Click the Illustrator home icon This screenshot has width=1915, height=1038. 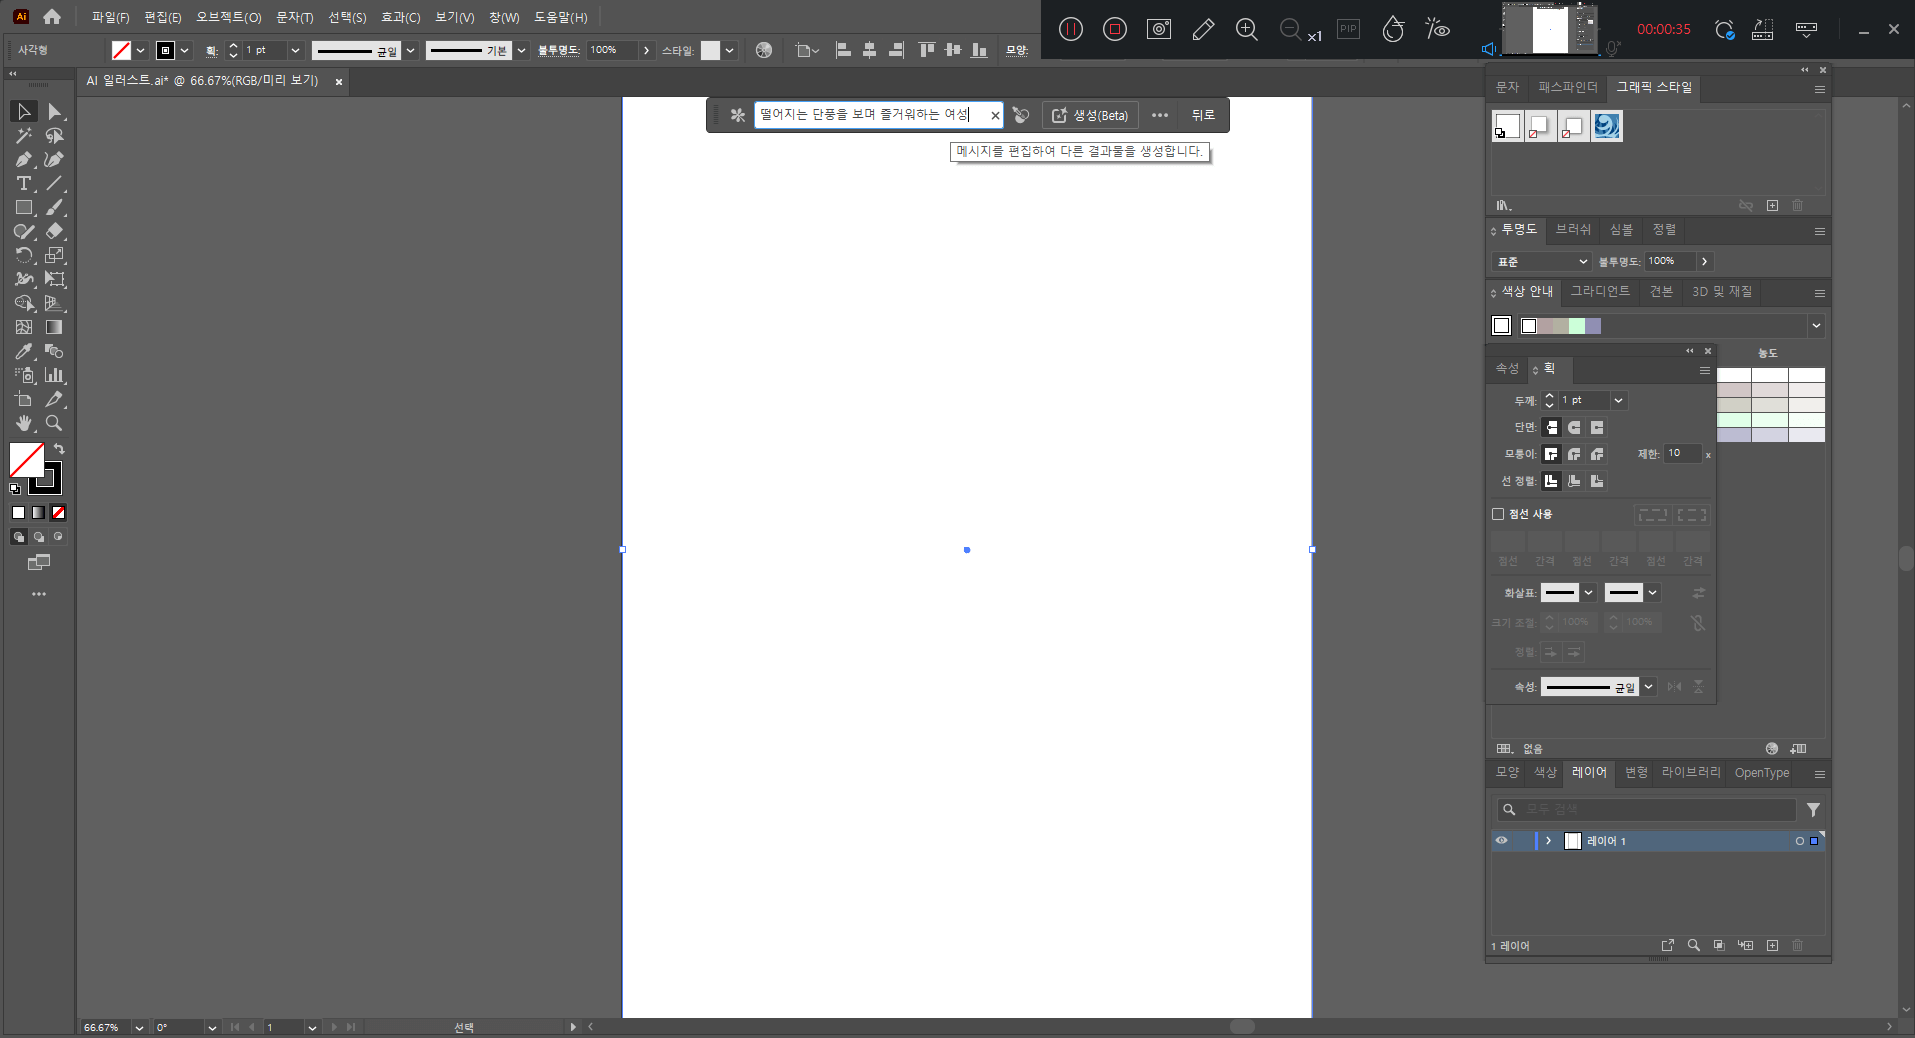pyautogui.click(x=52, y=17)
